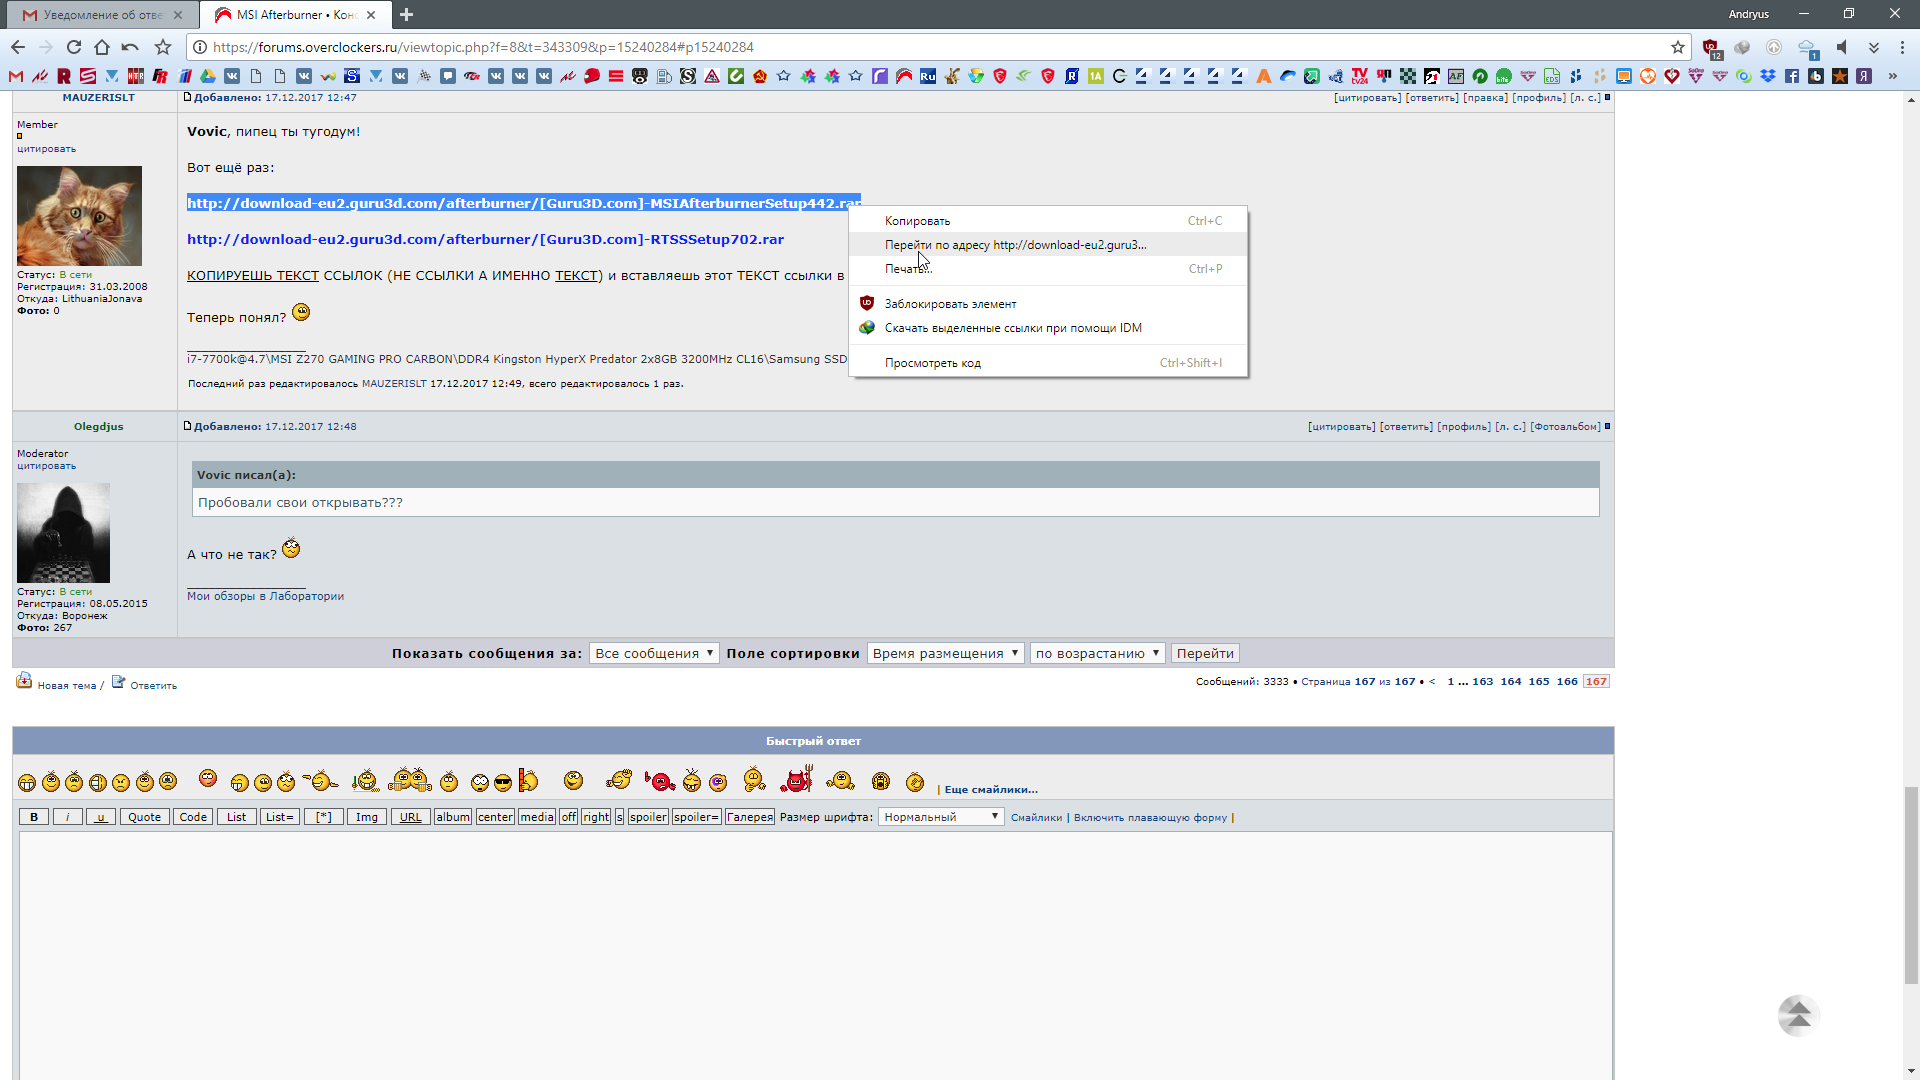Viewport: 1920px width, 1080px height.
Task: Open font size 'Нормальный' dropdown
Action: pos(940,817)
